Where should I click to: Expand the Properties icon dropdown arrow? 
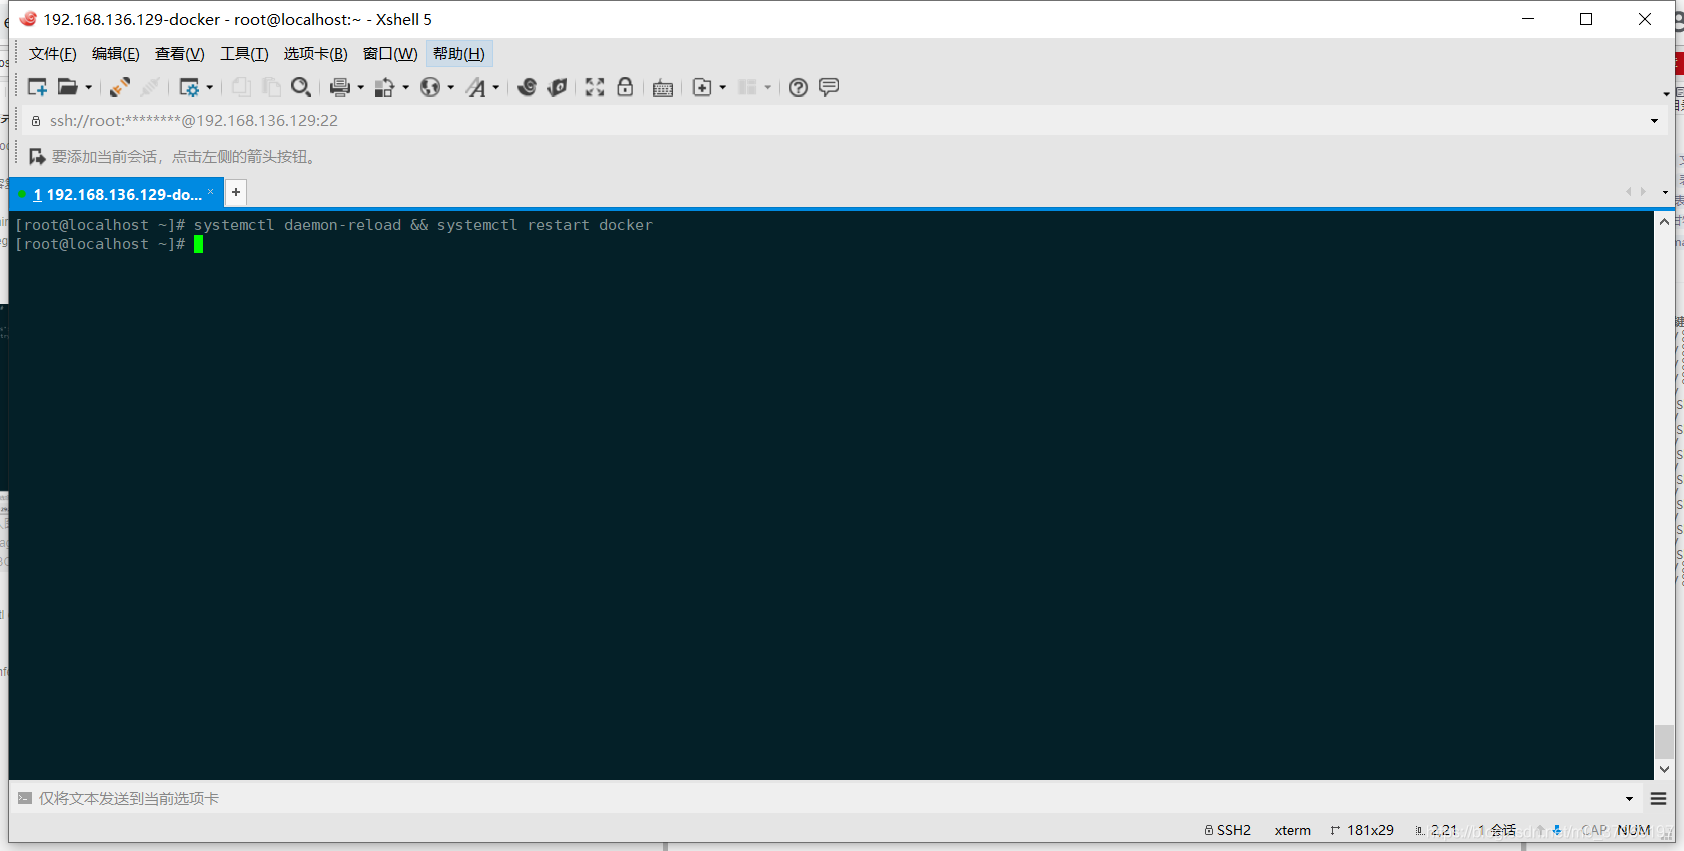click(x=210, y=87)
